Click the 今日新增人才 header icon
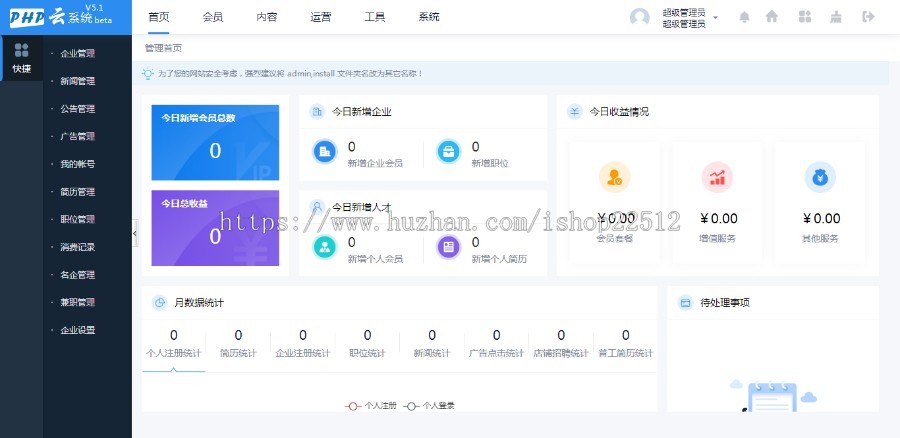This screenshot has height=438, width=900. click(317, 207)
